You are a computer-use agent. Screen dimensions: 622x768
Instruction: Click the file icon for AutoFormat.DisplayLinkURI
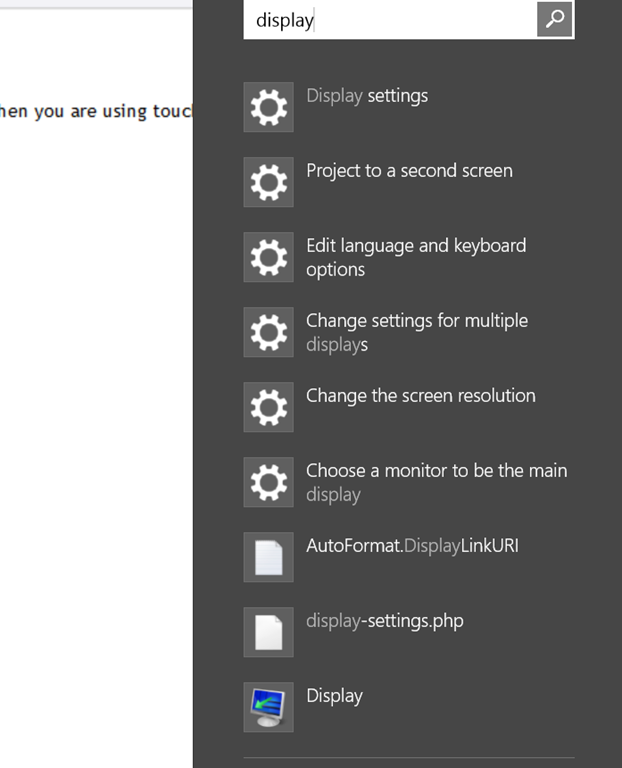tap(268, 557)
